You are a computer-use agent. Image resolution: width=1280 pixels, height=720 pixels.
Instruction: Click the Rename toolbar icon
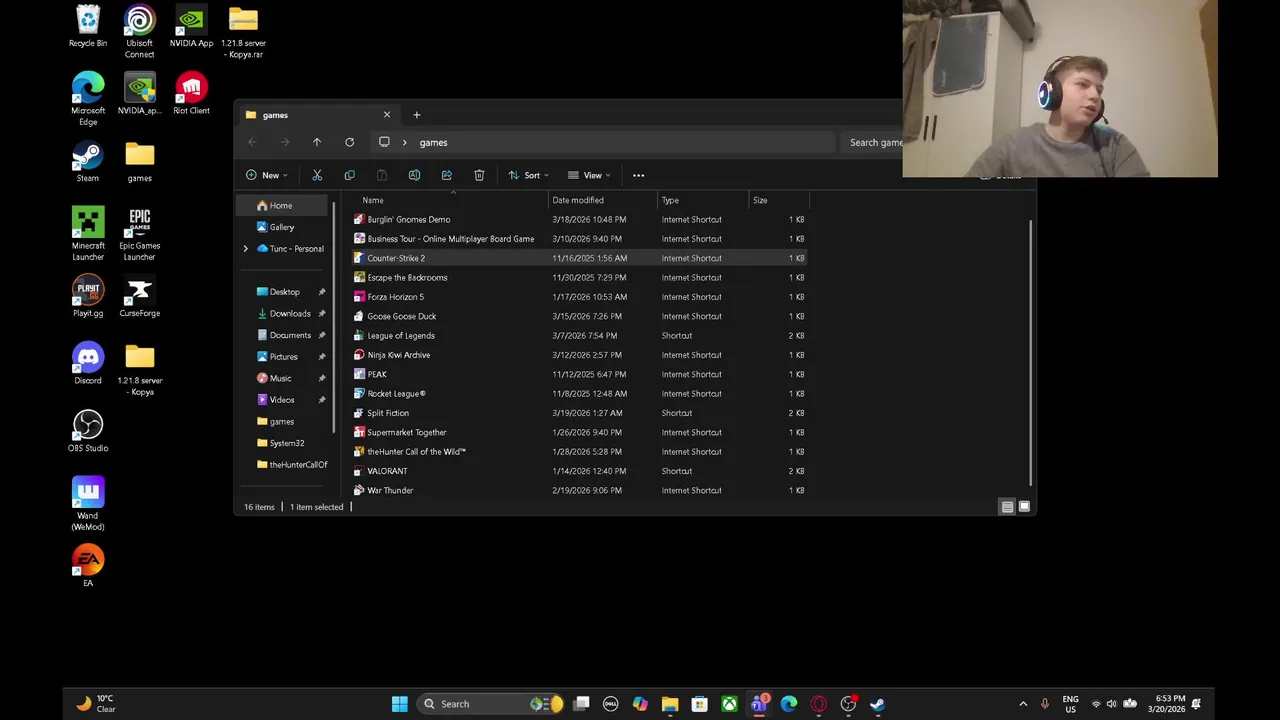coord(414,175)
